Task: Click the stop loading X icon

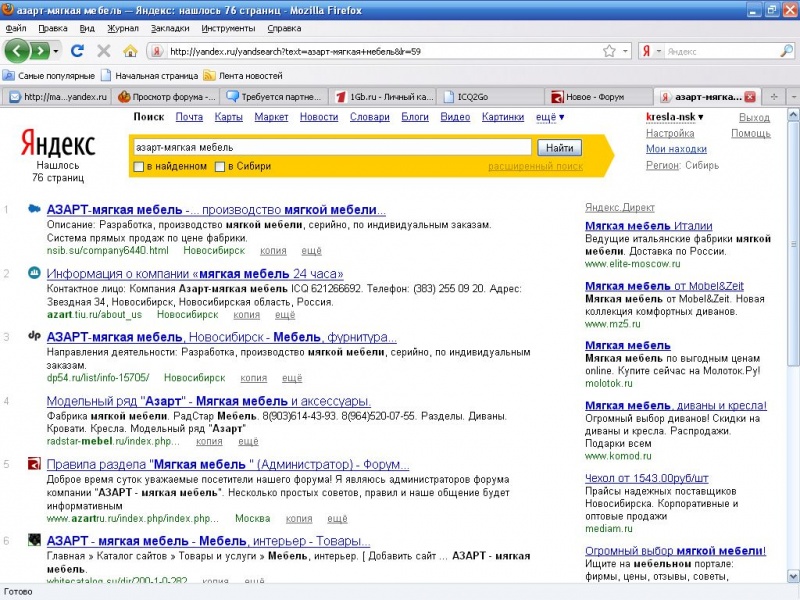Action: pos(104,50)
